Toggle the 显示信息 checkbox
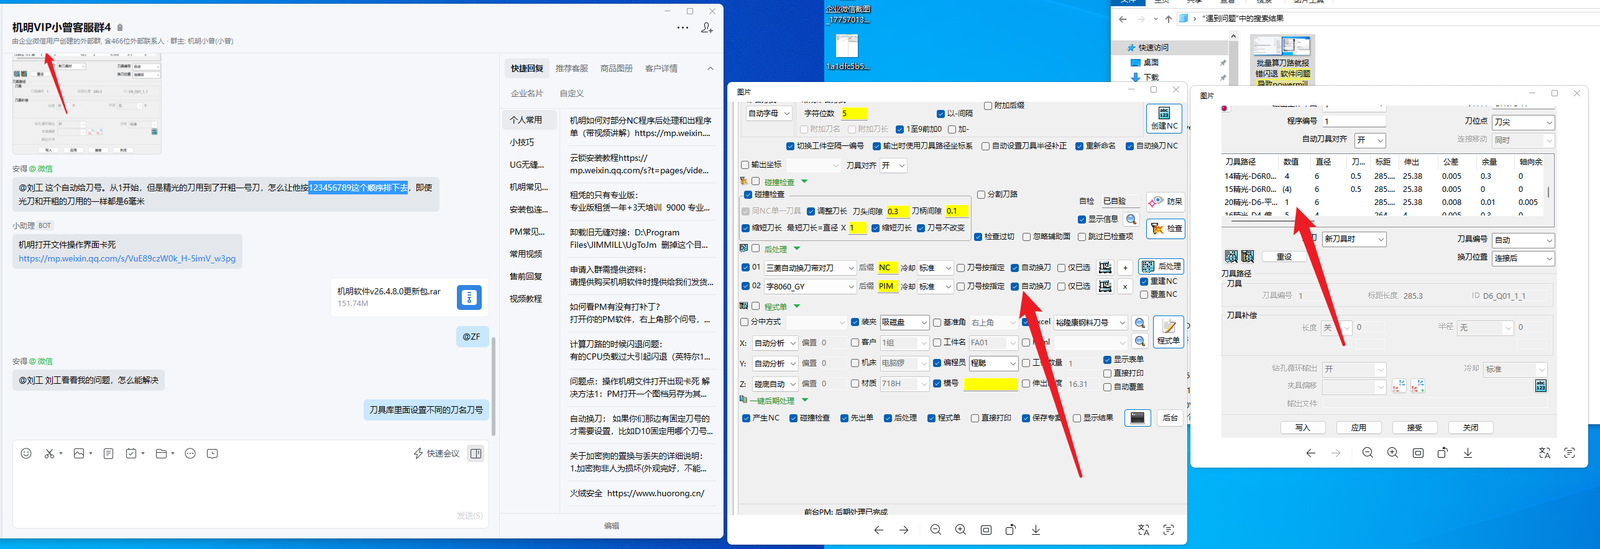1600x549 pixels. pyautogui.click(x=1082, y=219)
